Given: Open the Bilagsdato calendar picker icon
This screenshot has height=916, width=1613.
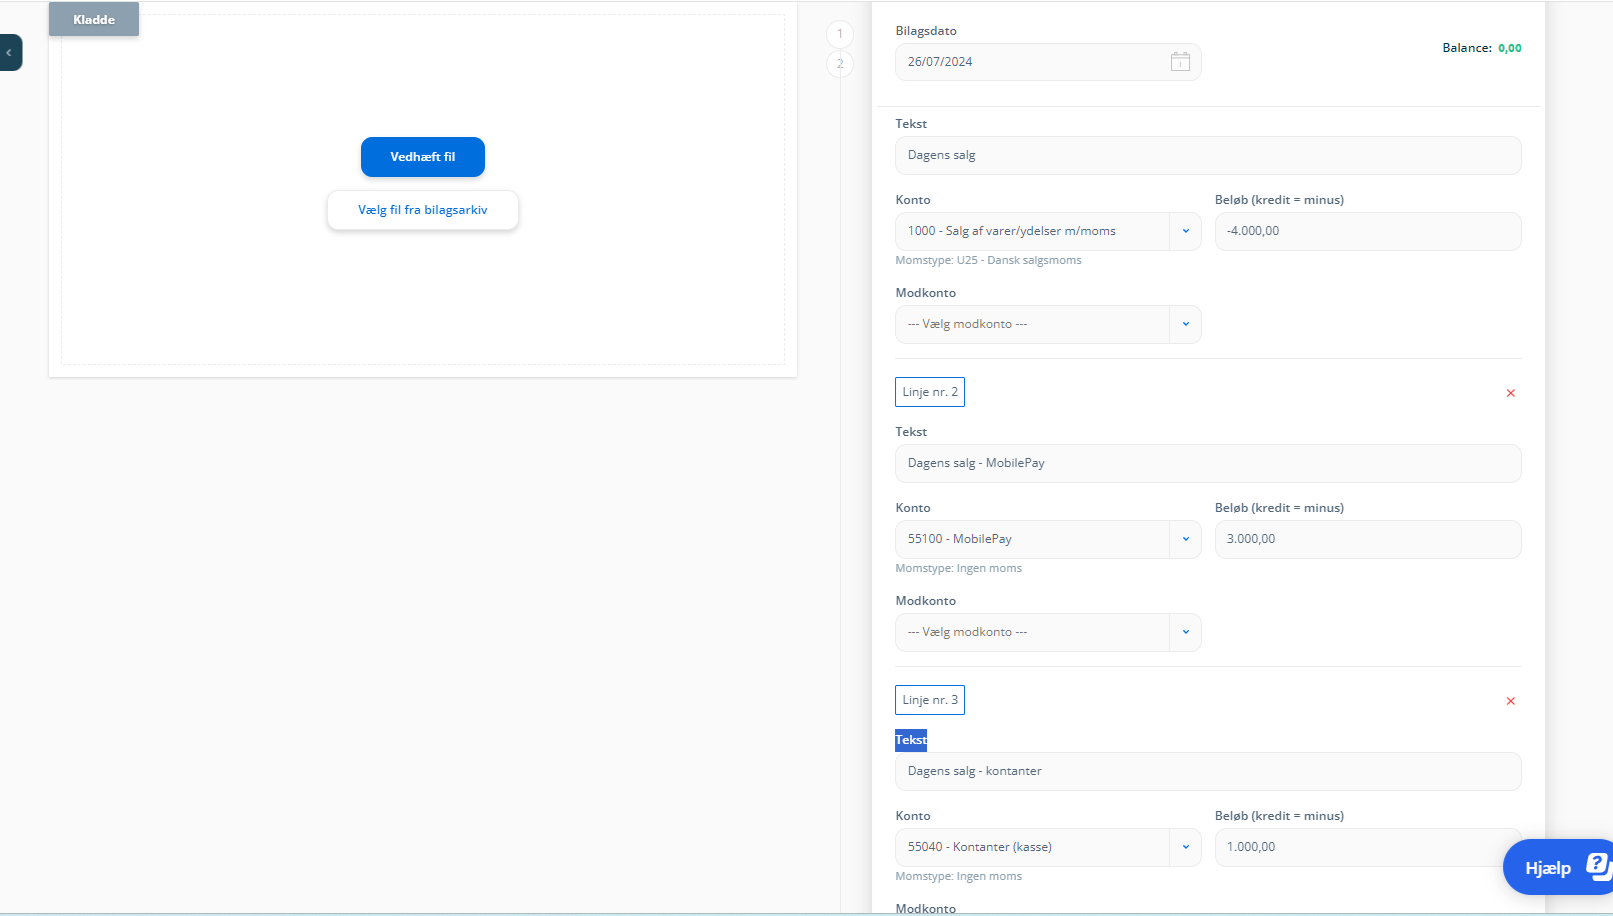Looking at the screenshot, I should pyautogui.click(x=1180, y=62).
